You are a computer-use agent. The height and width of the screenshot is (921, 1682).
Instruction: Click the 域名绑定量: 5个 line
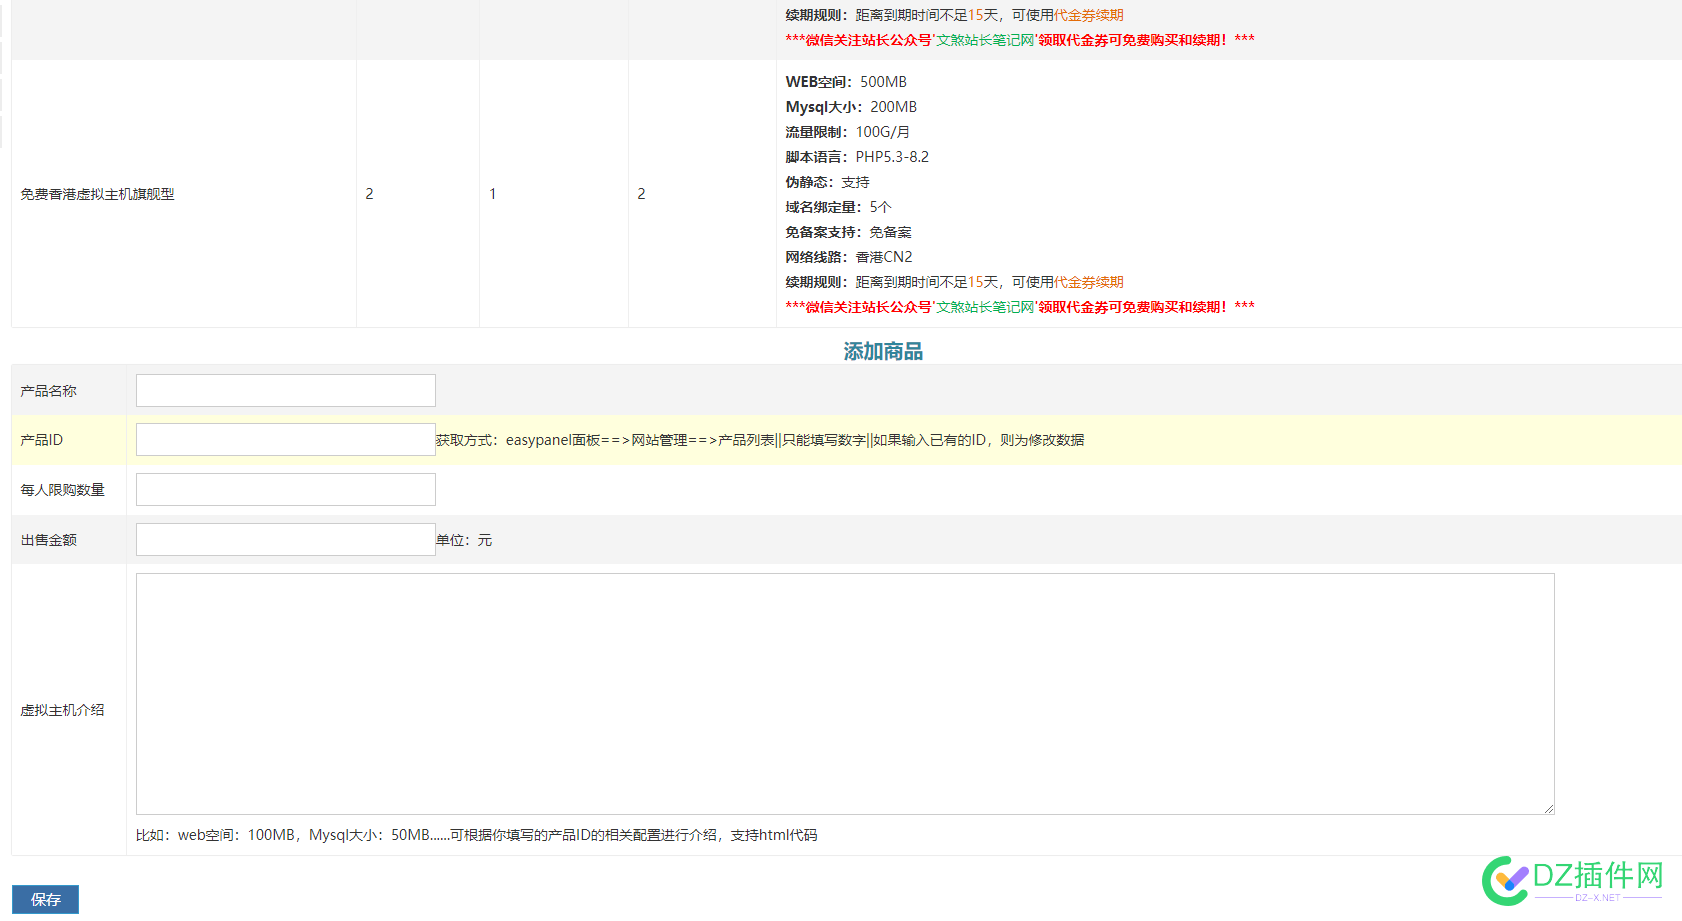838,207
